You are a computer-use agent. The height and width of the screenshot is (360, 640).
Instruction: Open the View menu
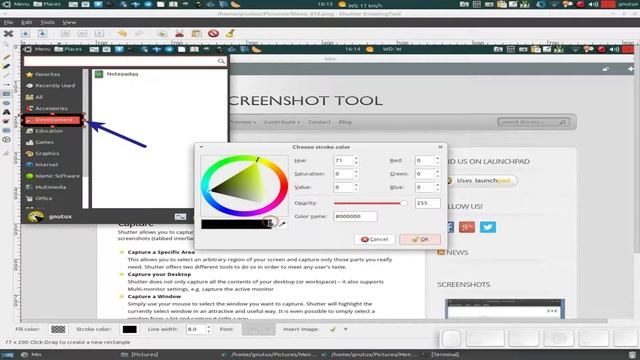pyautogui.click(x=69, y=22)
